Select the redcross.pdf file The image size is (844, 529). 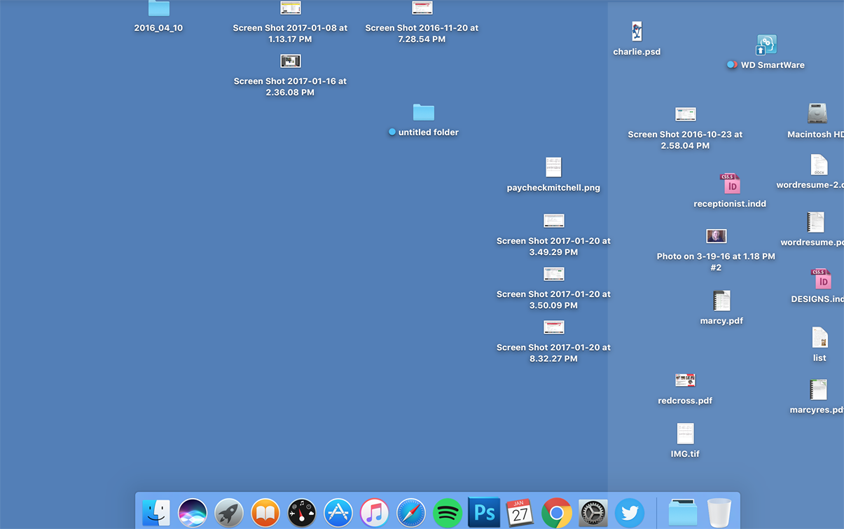(685, 380)
